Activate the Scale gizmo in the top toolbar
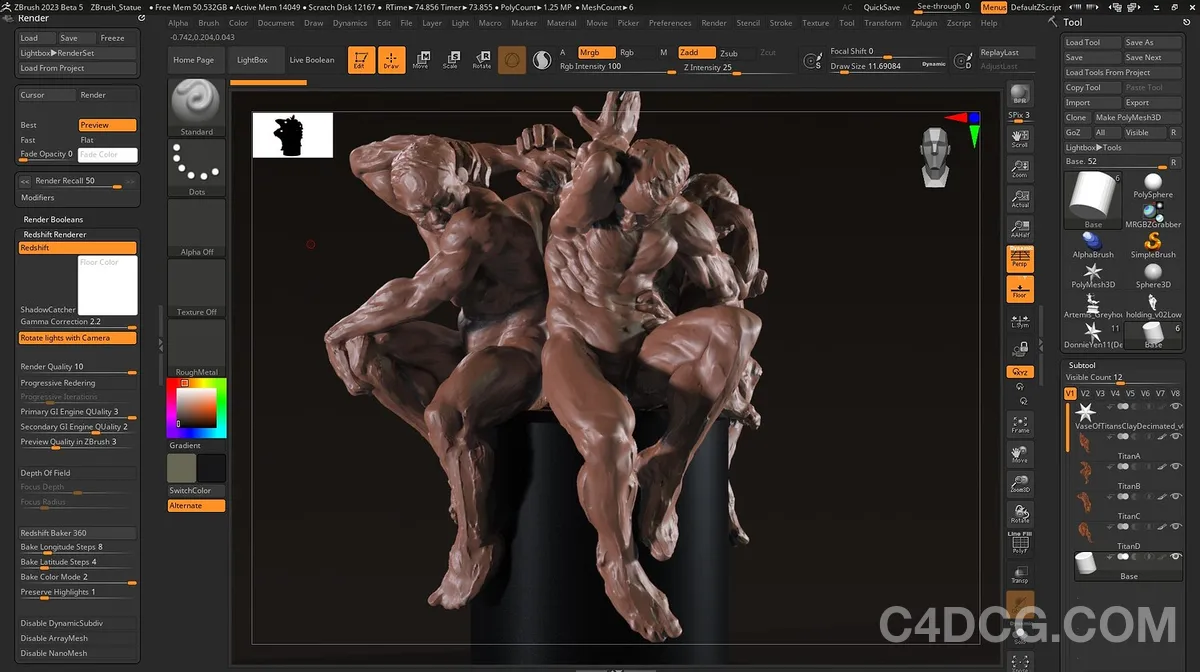 coord(451,58)
